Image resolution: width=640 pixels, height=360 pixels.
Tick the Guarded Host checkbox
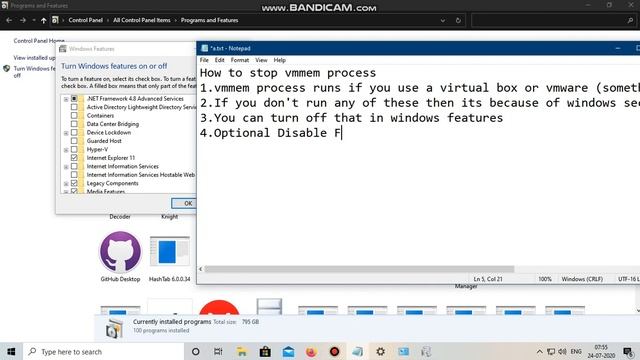click(x=74, y=141)
